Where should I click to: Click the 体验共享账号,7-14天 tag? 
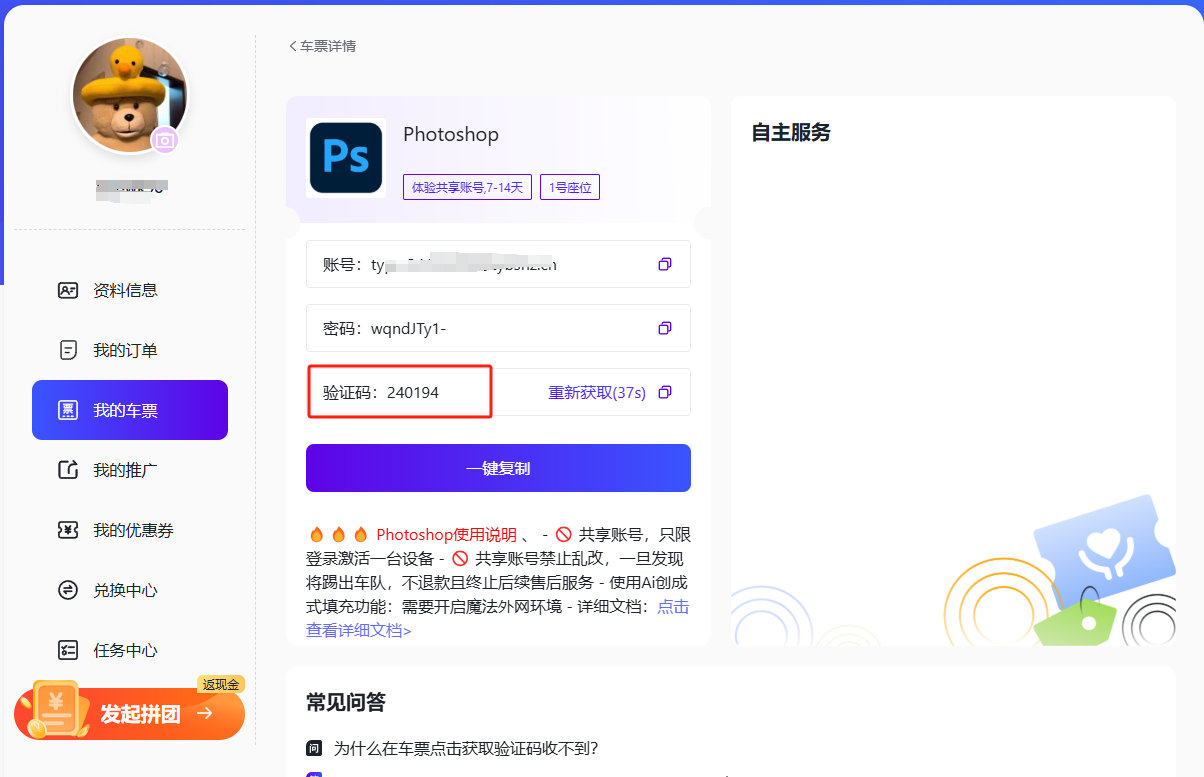tap(467, 187)
